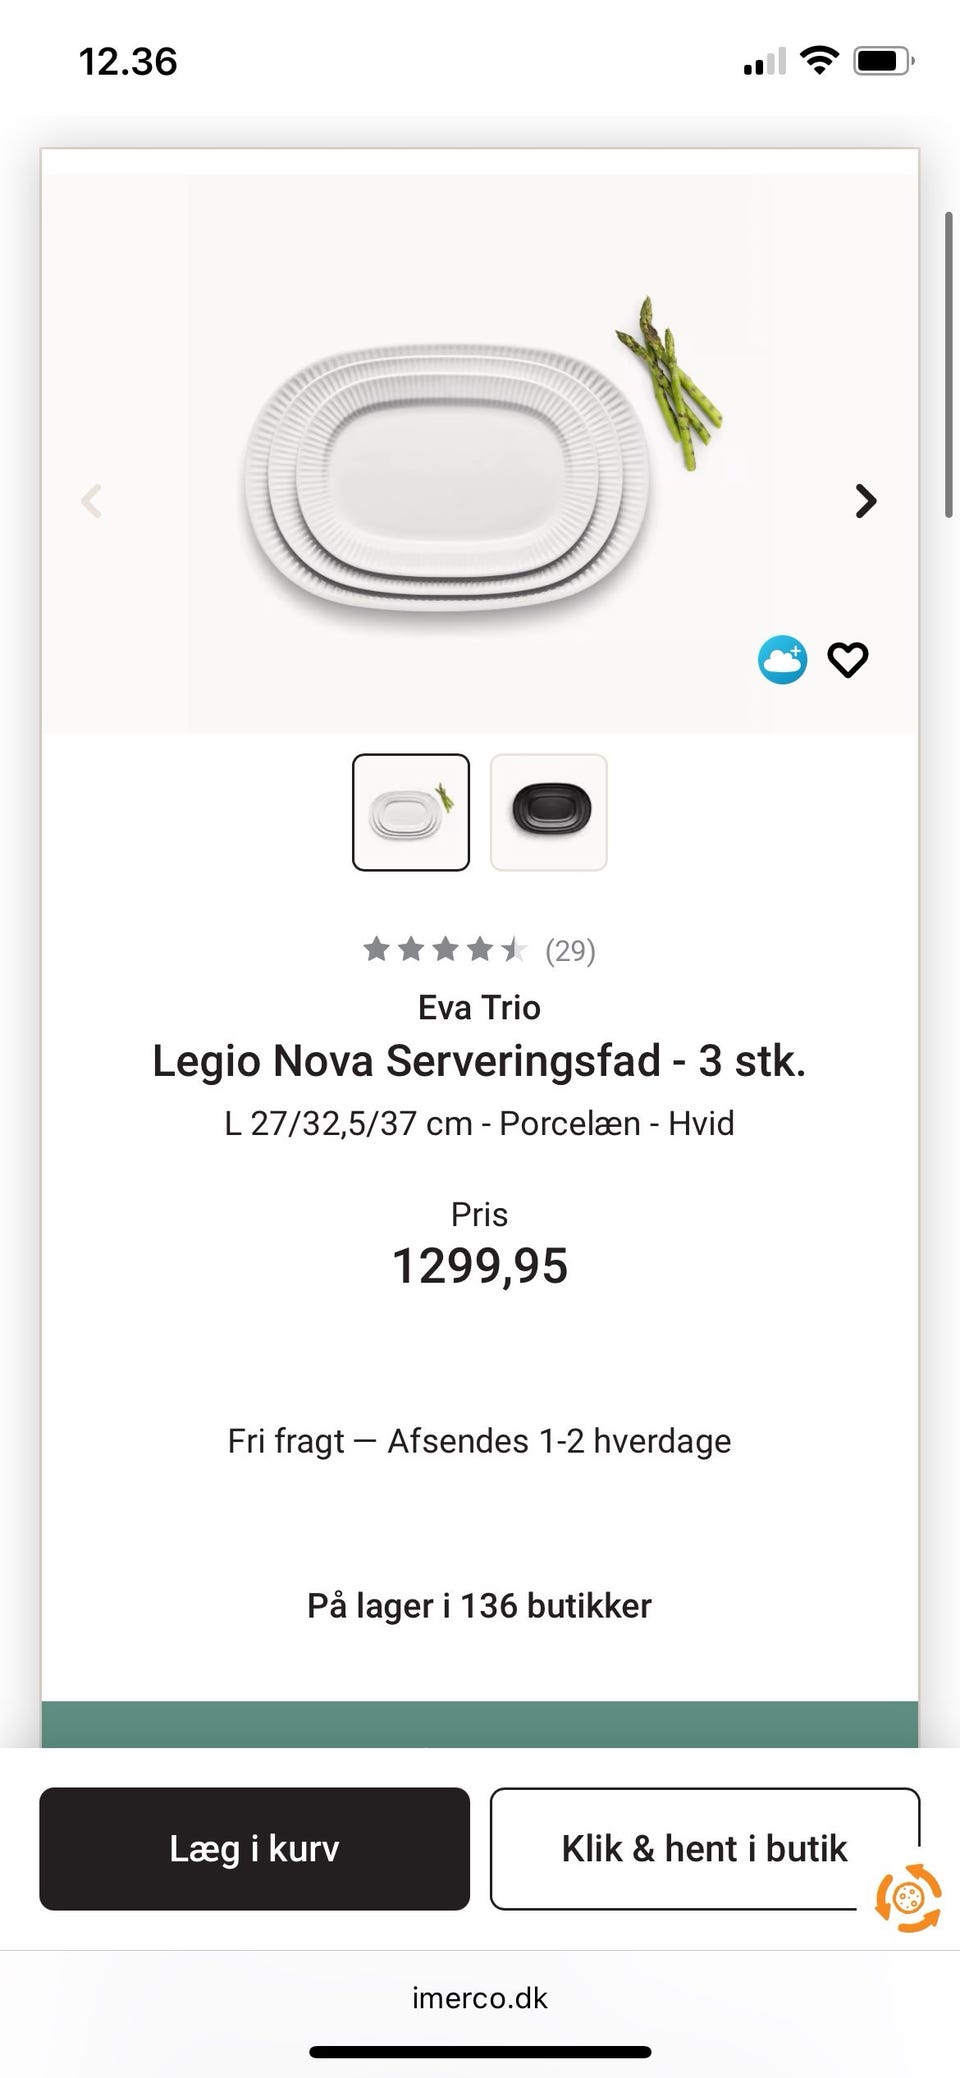Tap the imerco.dk address bar
The width and height of the screenshot is (960, 2078).
tap(480, 1998)
